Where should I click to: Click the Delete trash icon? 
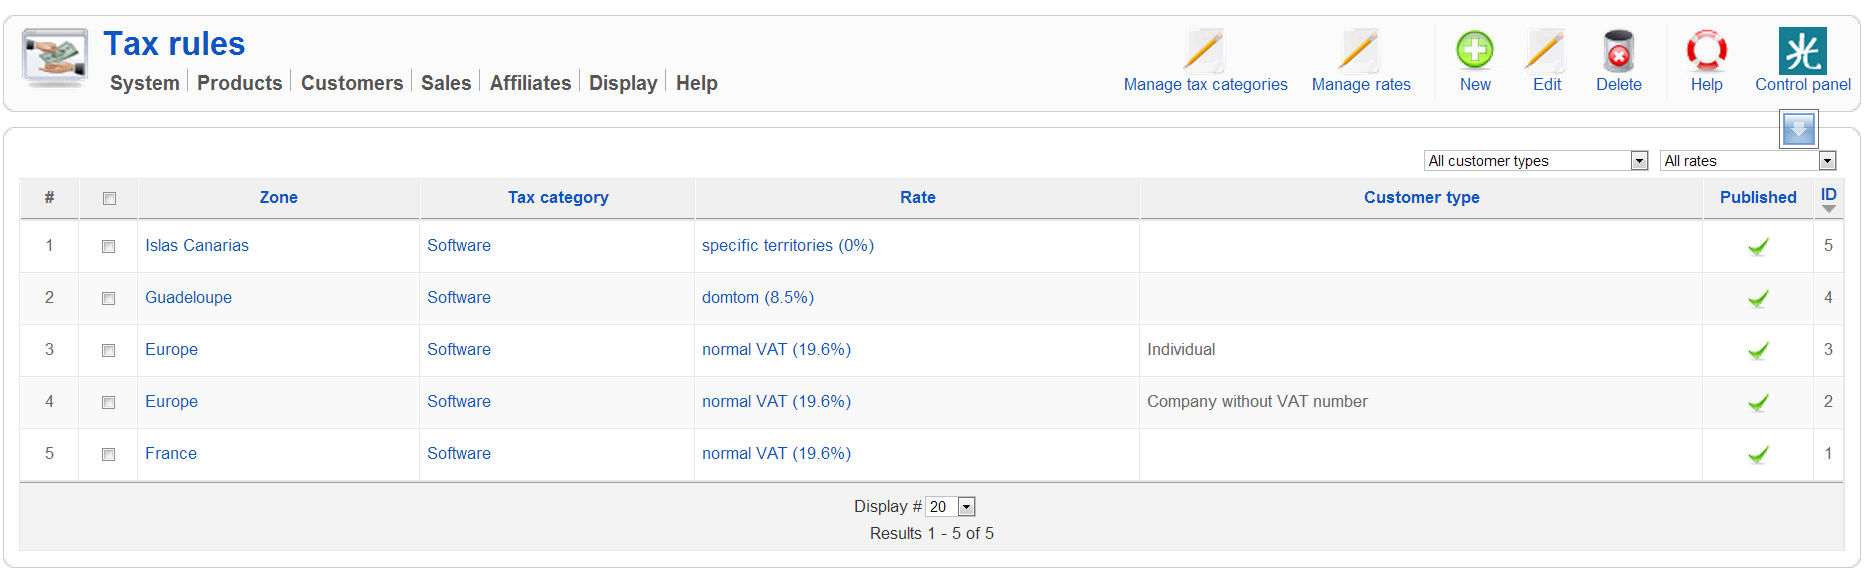click(1618, 50)
